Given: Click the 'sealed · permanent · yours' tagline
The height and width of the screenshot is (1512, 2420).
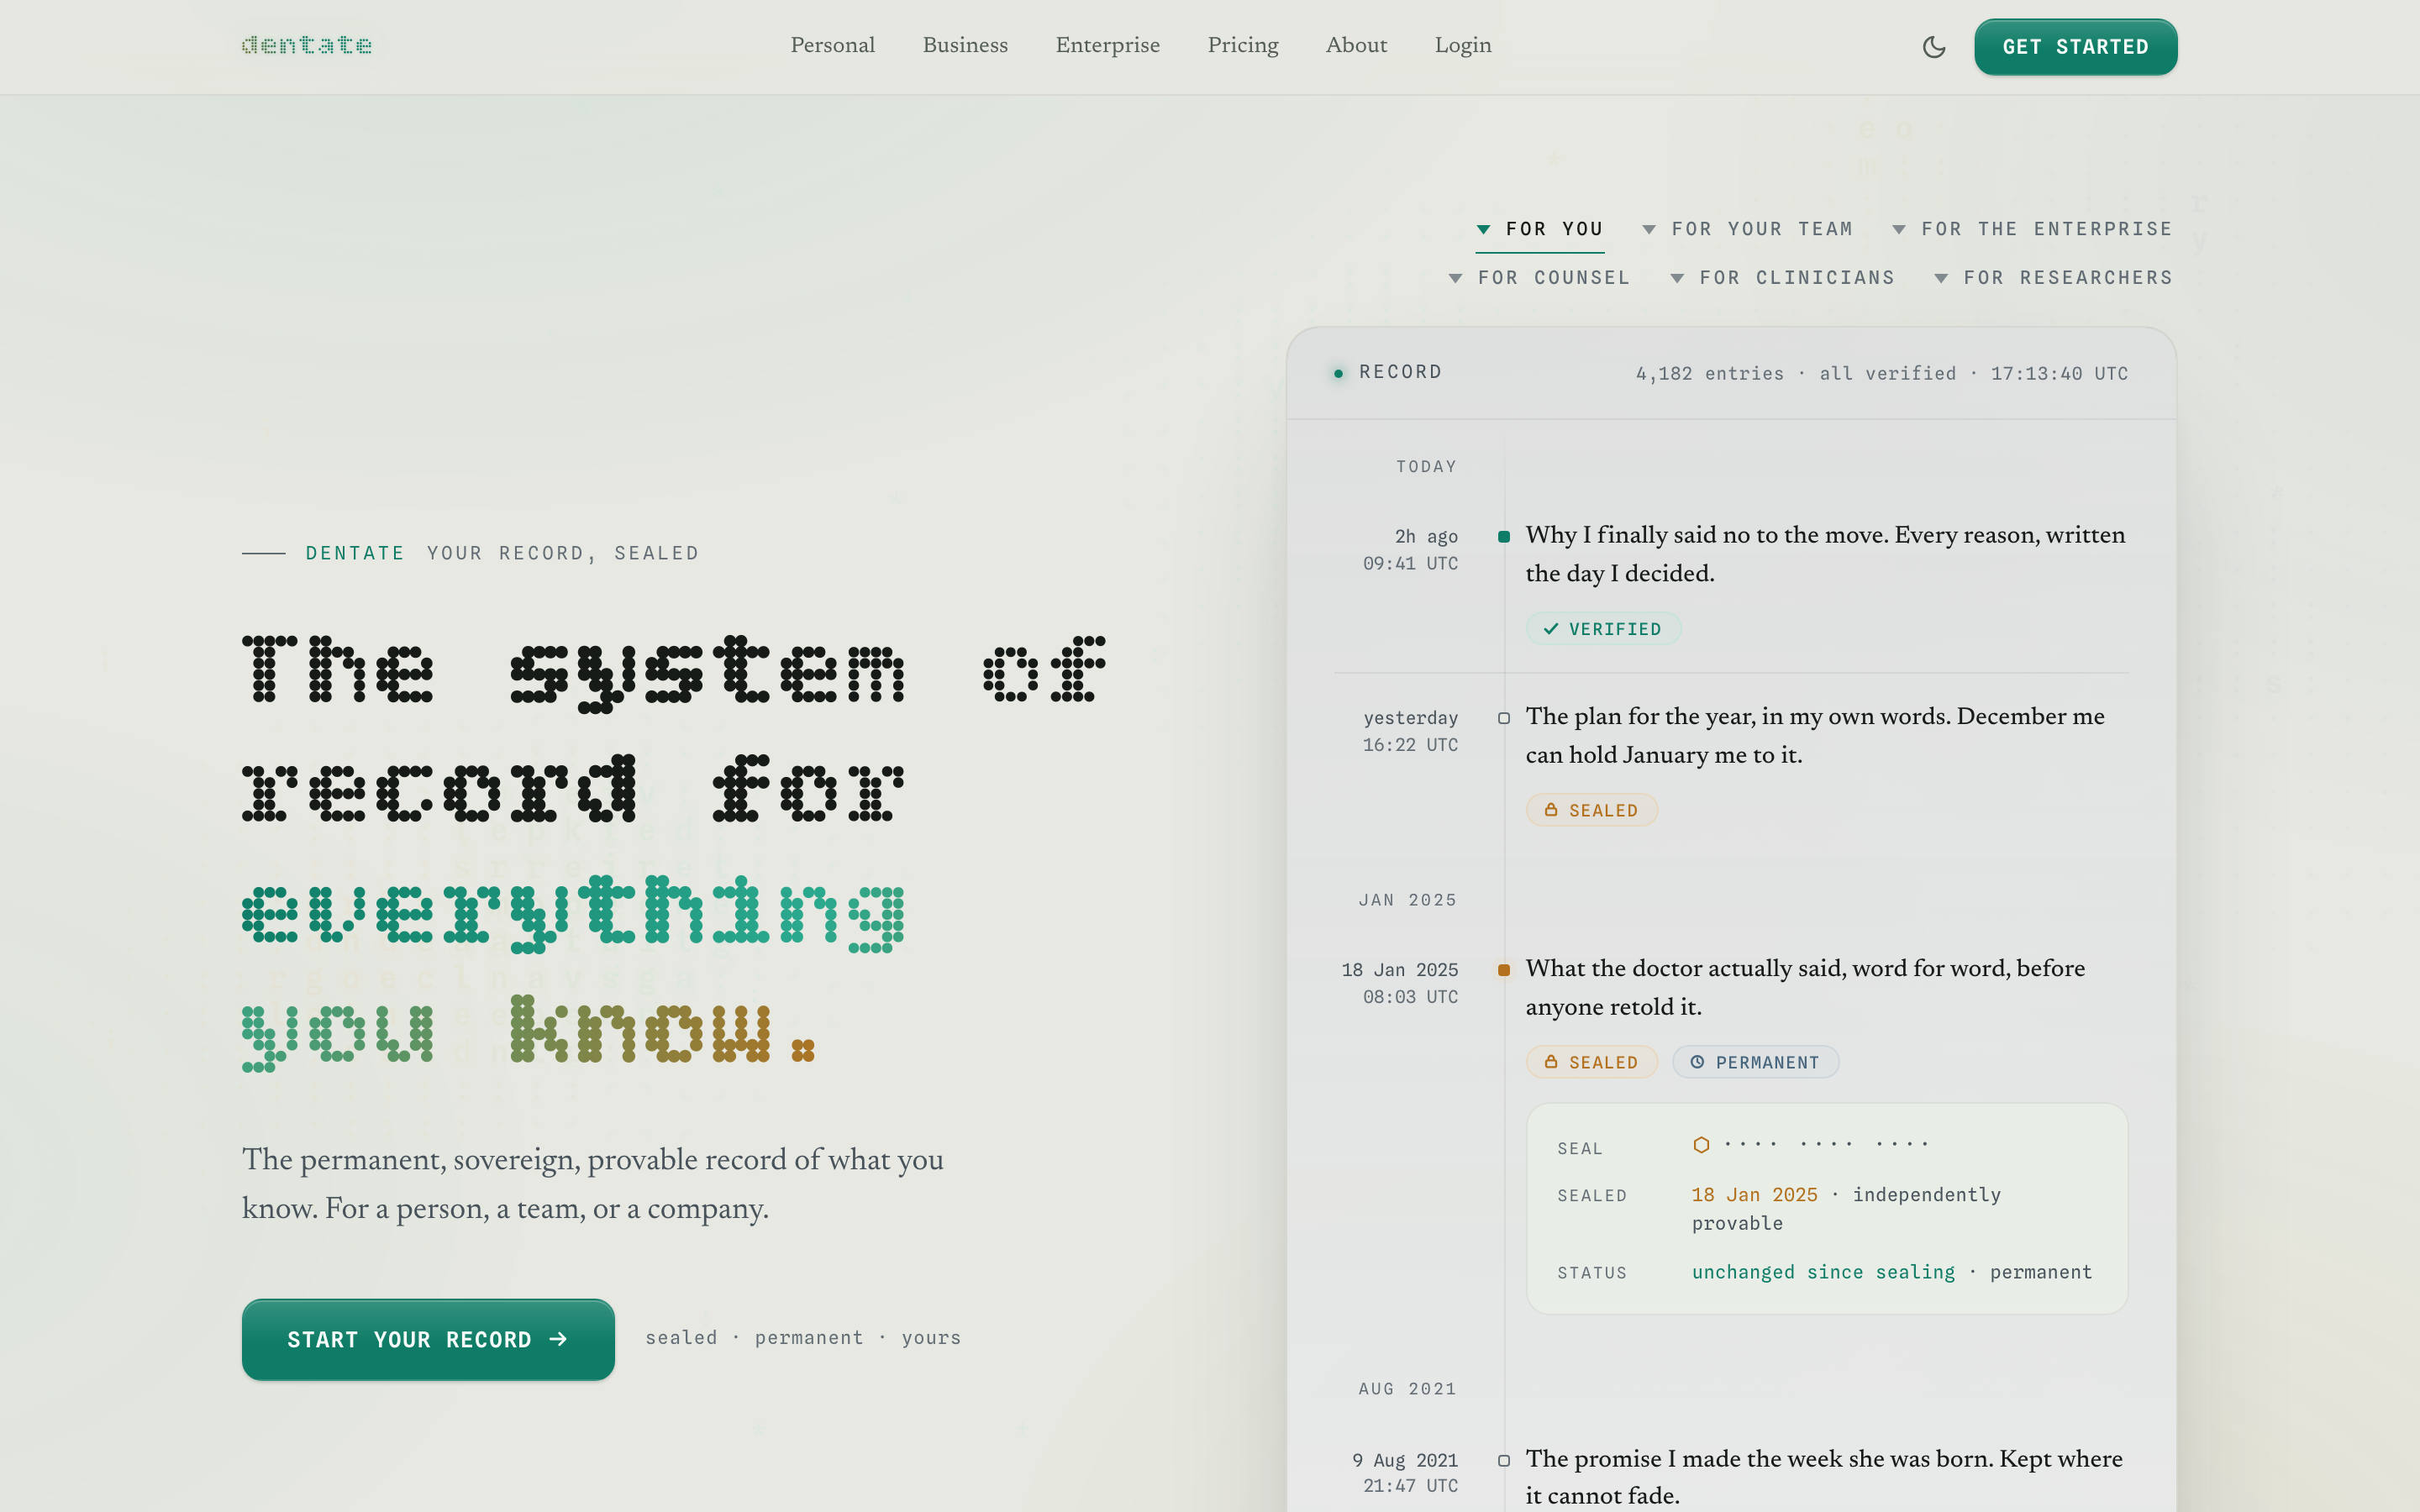Looking at the screenshot, I should tap(803, 1338).
